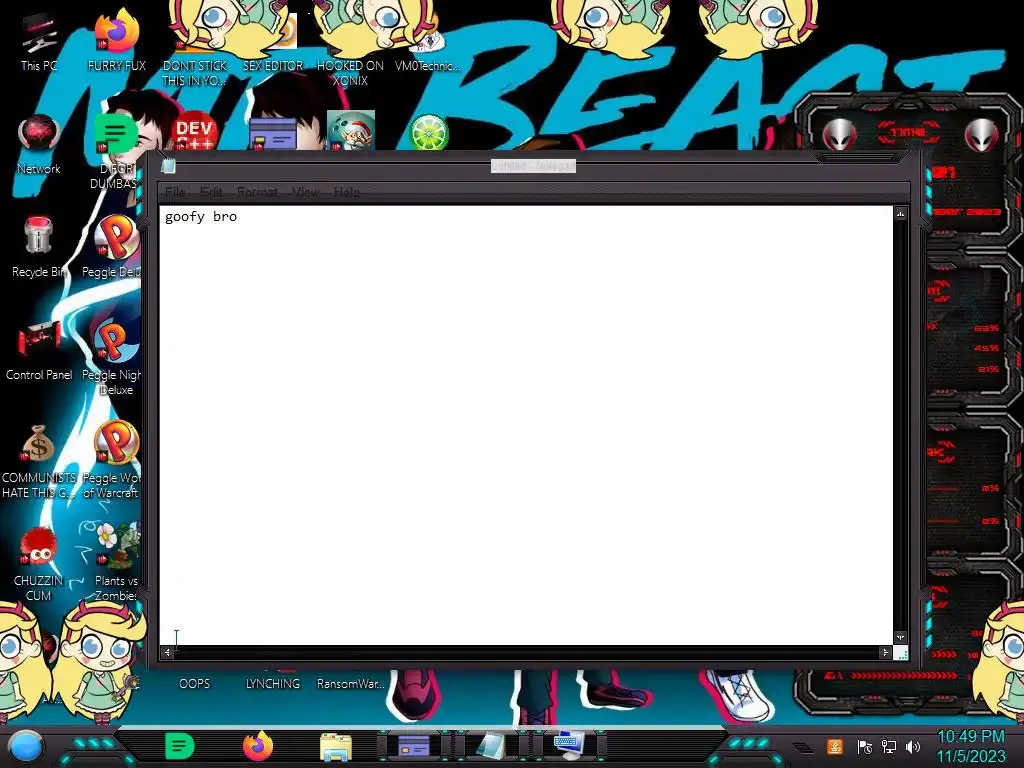Screen dimensions: 1024x768
Task: Select the Santa snow globe desktop icon
Action: pyautogui.click(x=351, y=131)
